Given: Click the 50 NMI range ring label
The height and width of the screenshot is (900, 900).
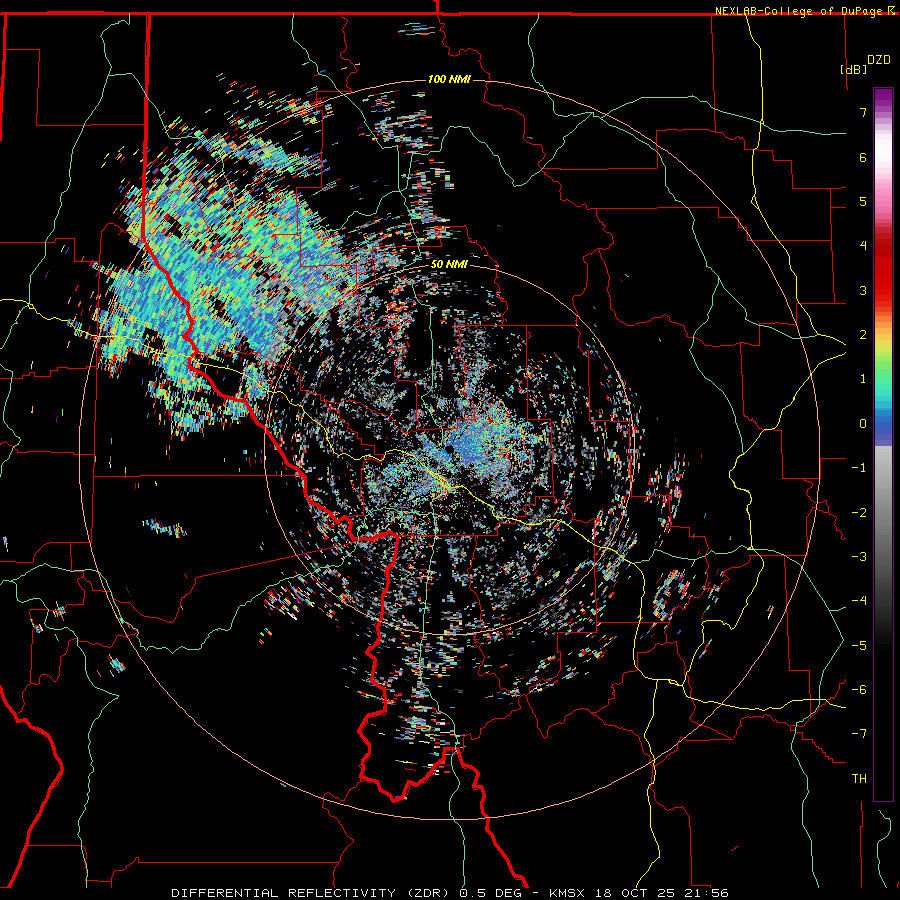Looking at the screenshot, I should pyautogui.click(x=449, y=265).
